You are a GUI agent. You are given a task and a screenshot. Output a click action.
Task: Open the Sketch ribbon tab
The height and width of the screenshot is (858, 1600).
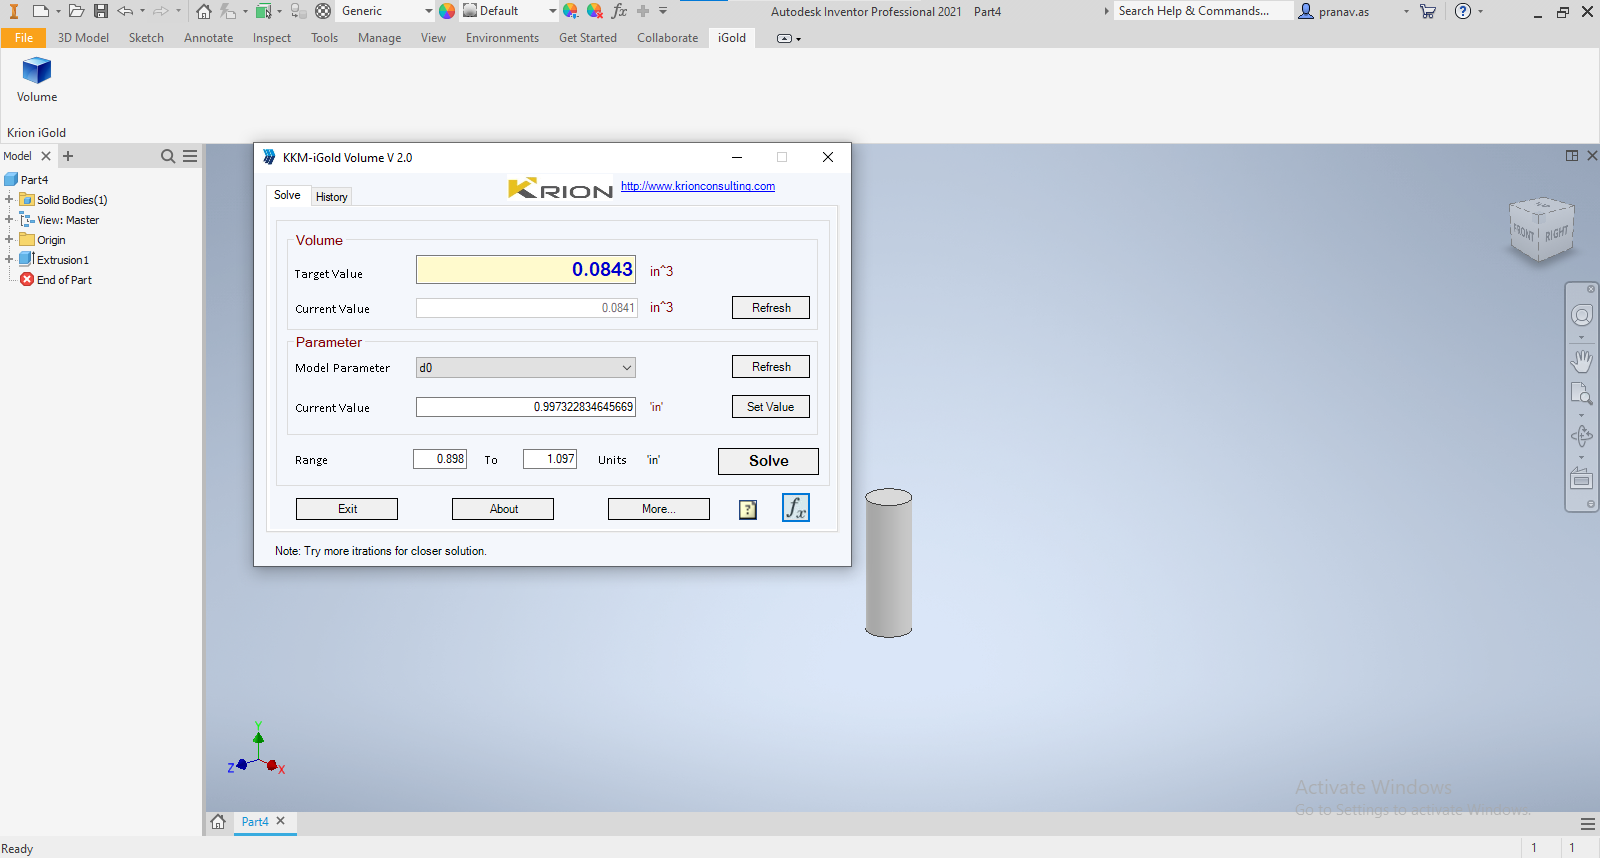click(146, 38)
